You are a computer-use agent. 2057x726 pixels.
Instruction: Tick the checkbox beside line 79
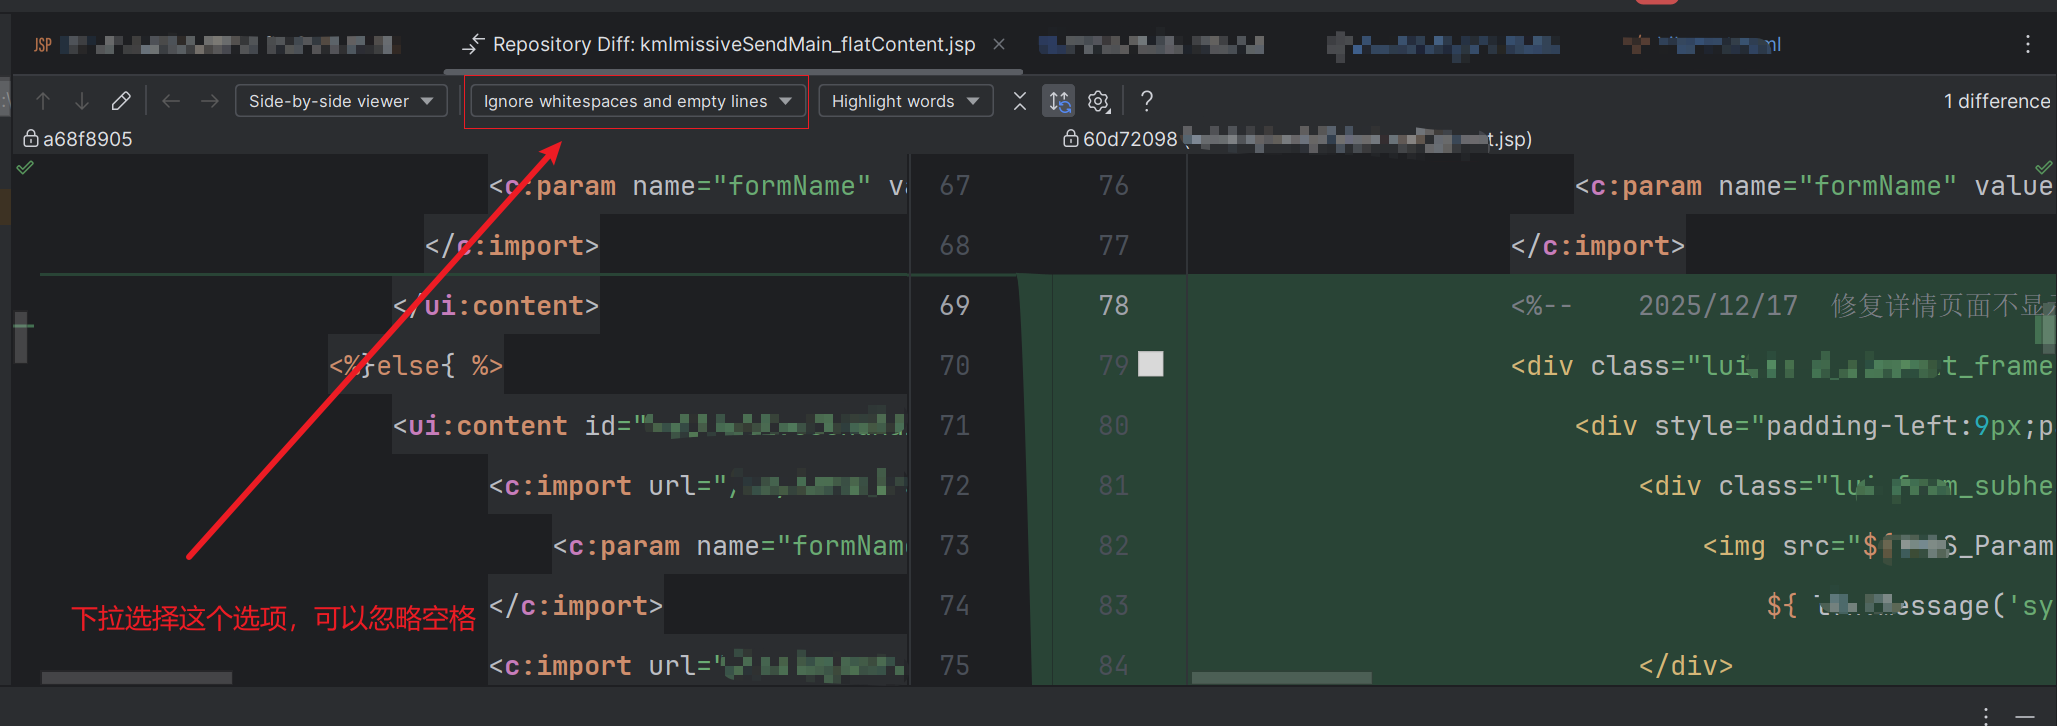click(1152, 364)
